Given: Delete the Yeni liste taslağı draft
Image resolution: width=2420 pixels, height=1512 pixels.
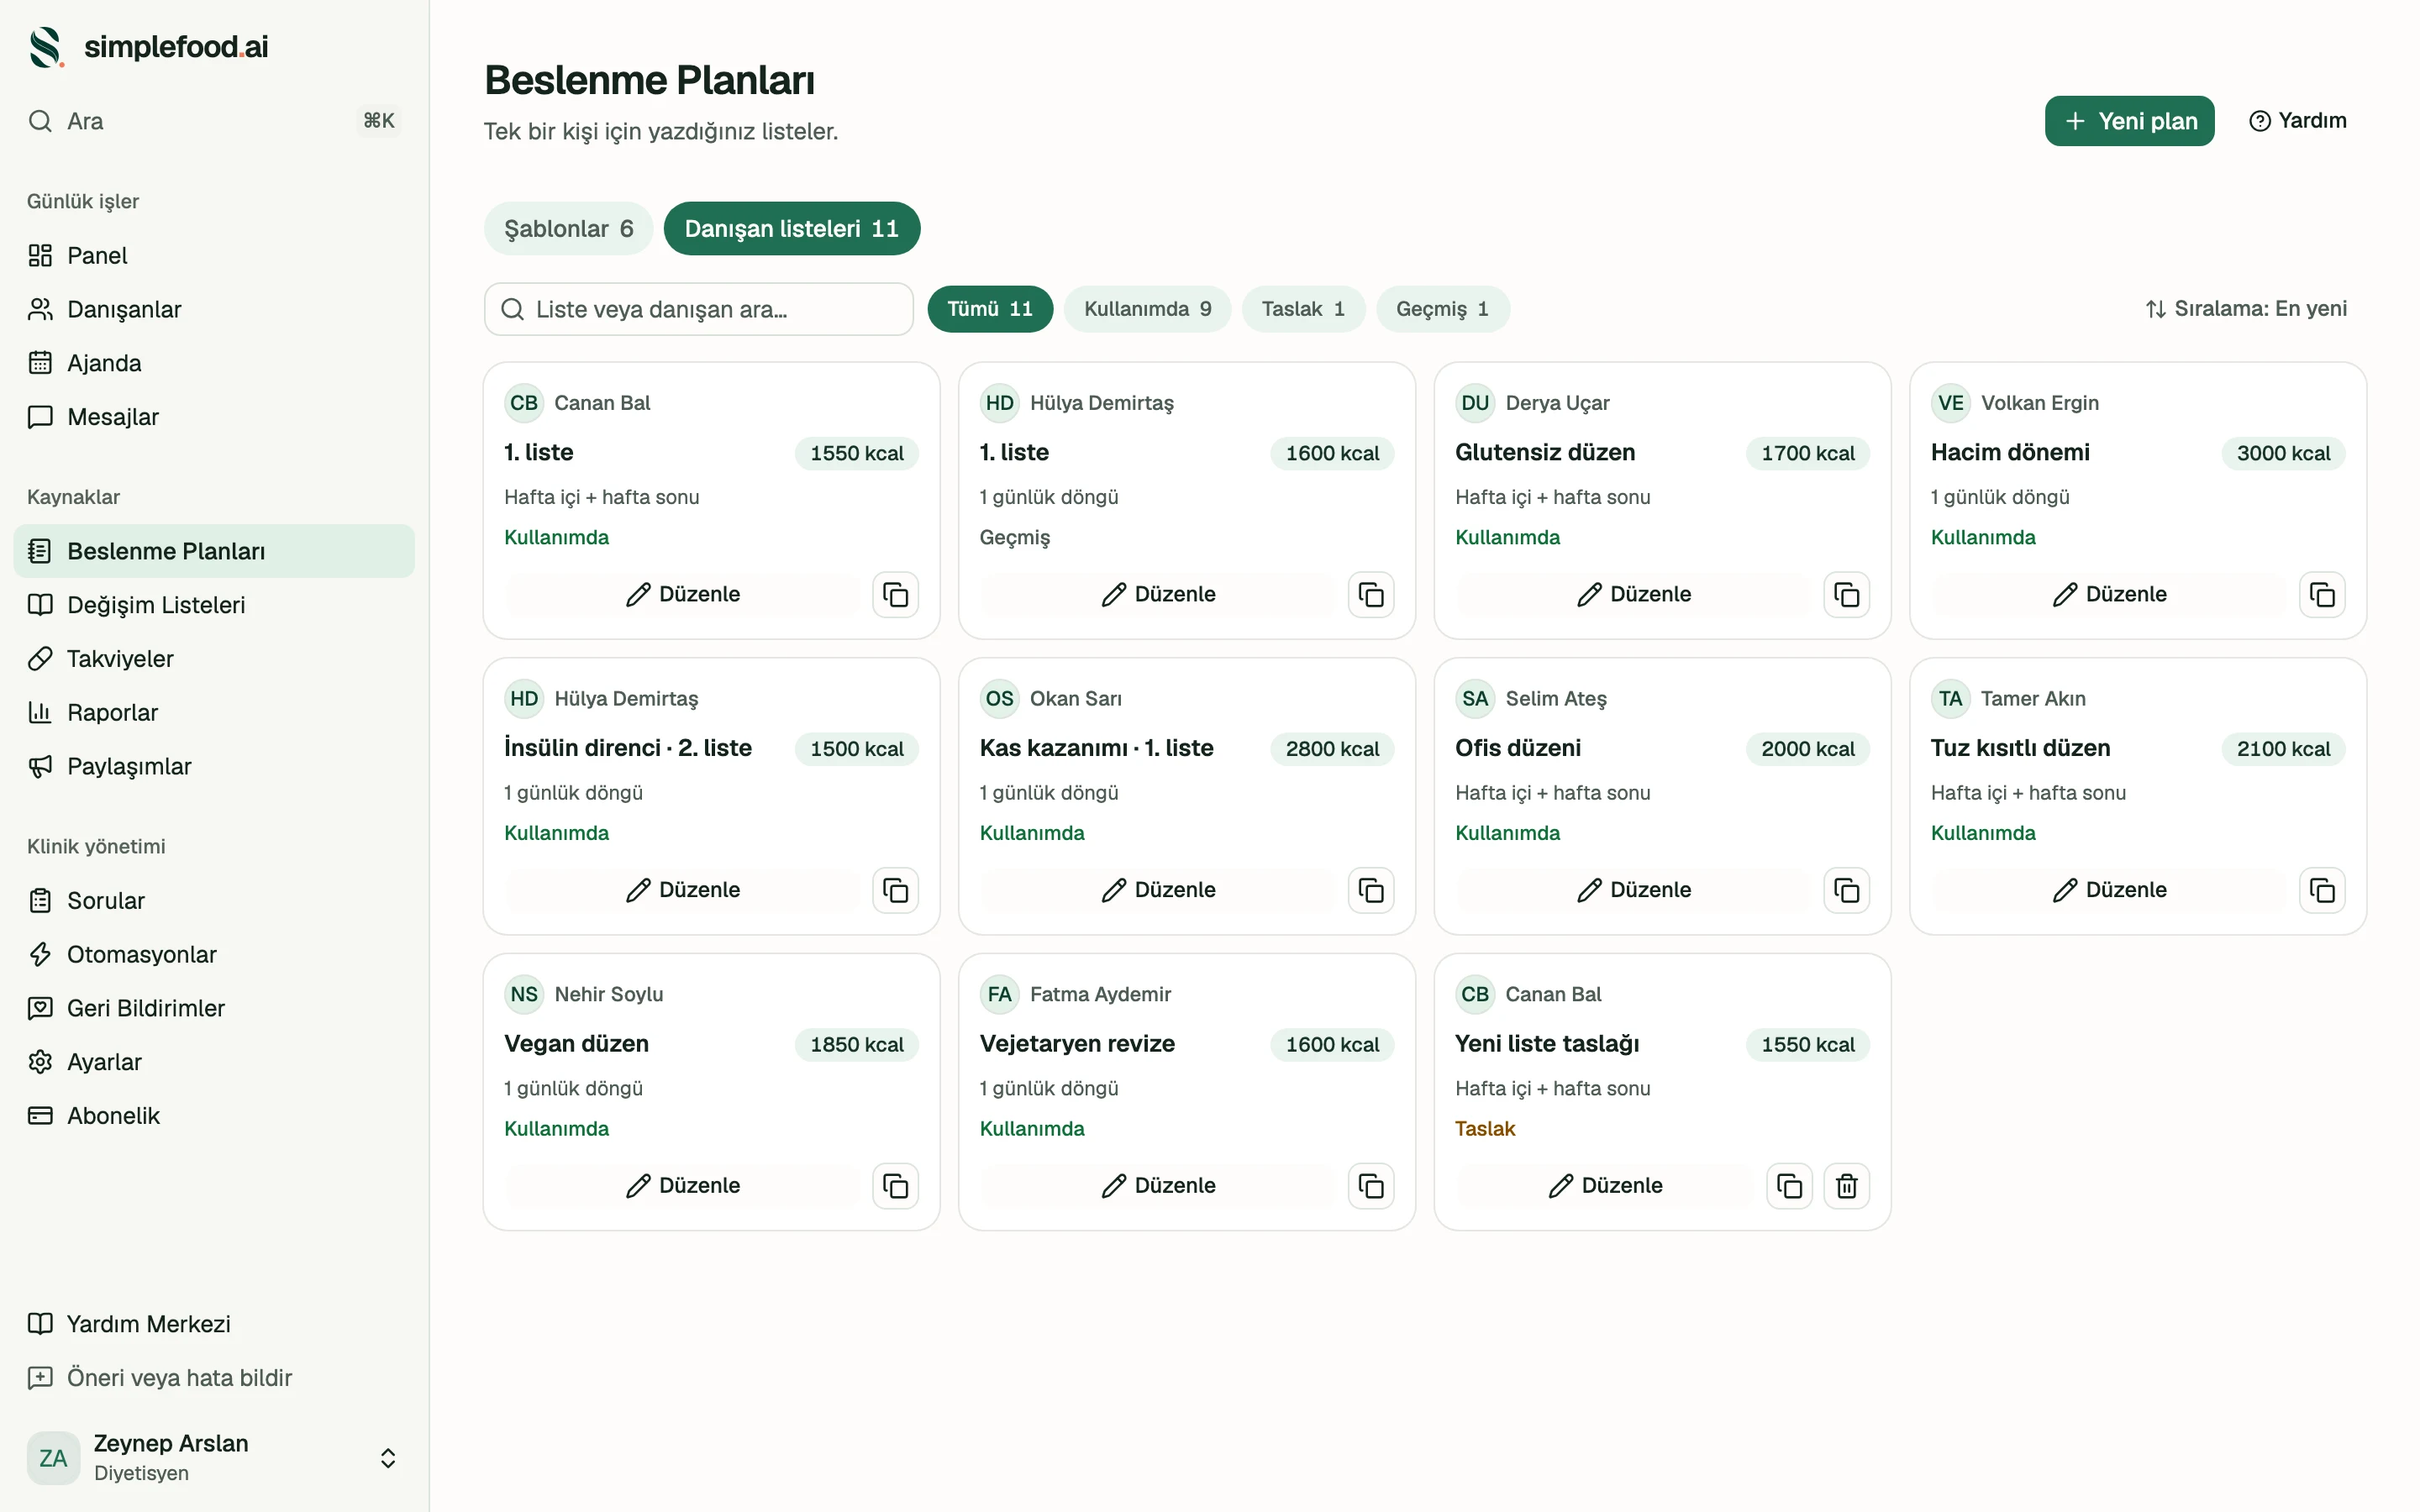Looking at the screenshot, I should (x=1846, y=1186).
